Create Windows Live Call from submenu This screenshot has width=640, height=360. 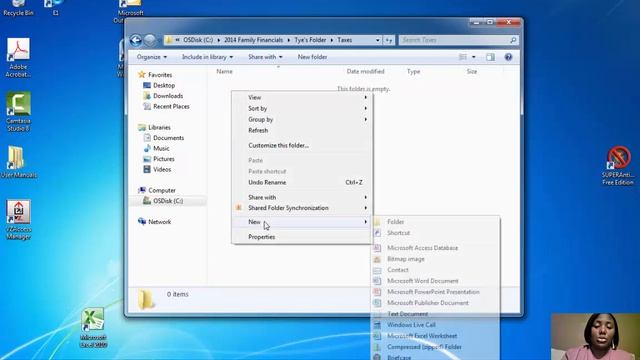pyautogui.click(x=436, y=325)
